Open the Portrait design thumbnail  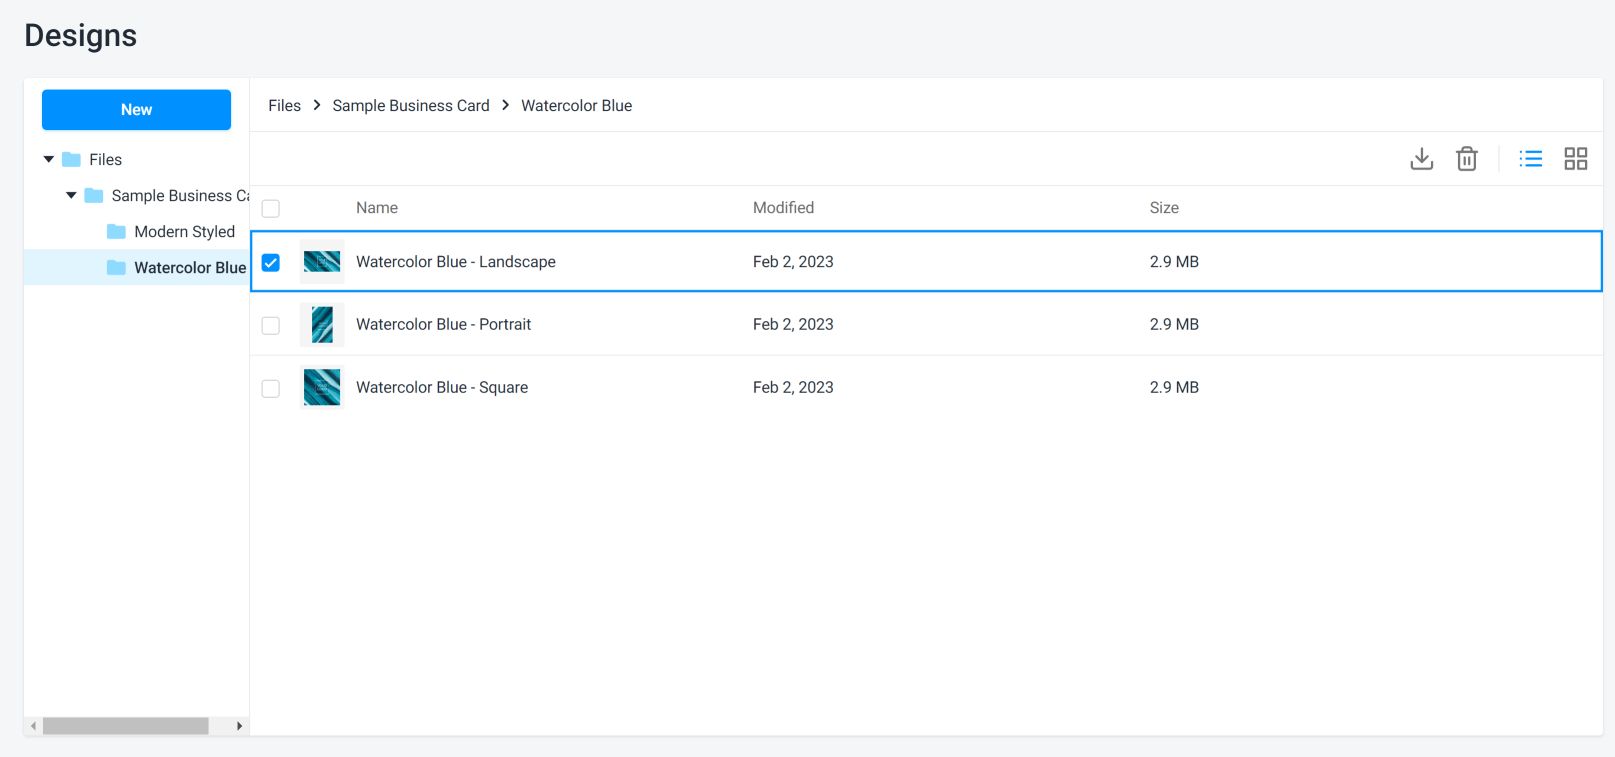[322, 325]
